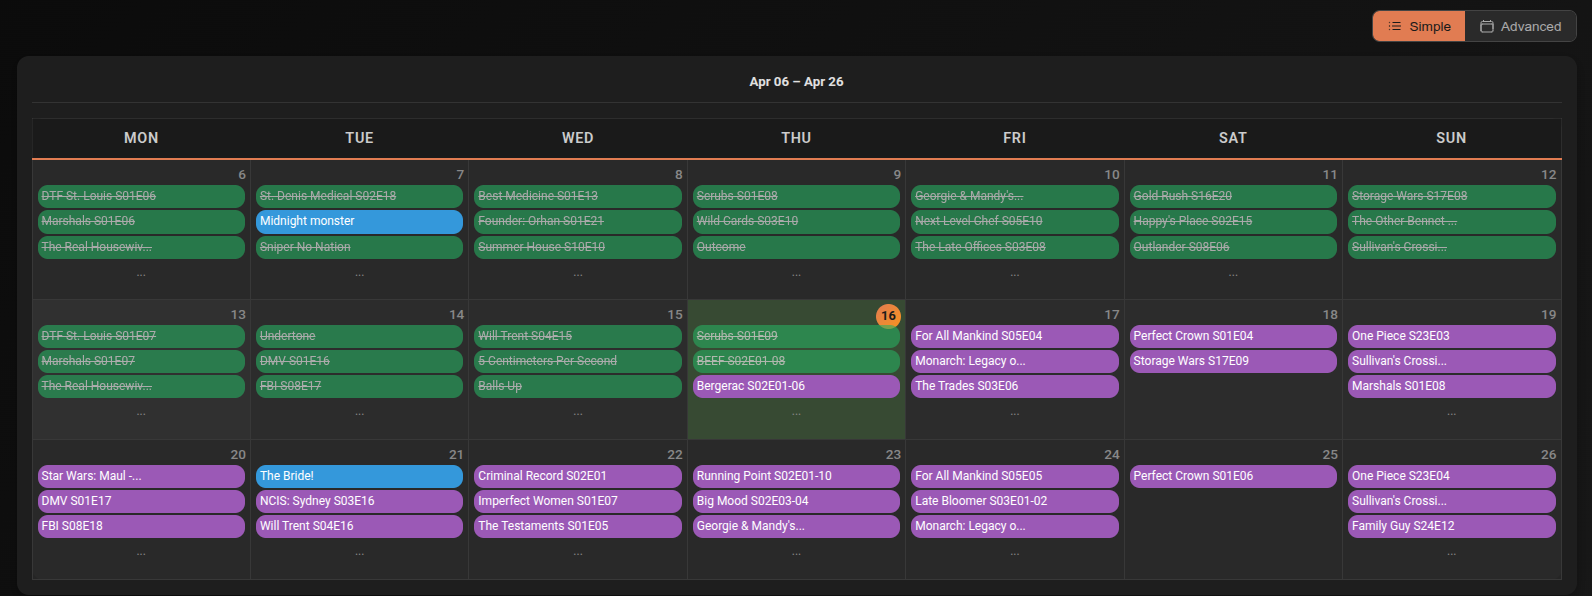Open Perfect Crown S01E04 event
The height and width of the screenshot is (596, 1592).
coord(1233,336)
